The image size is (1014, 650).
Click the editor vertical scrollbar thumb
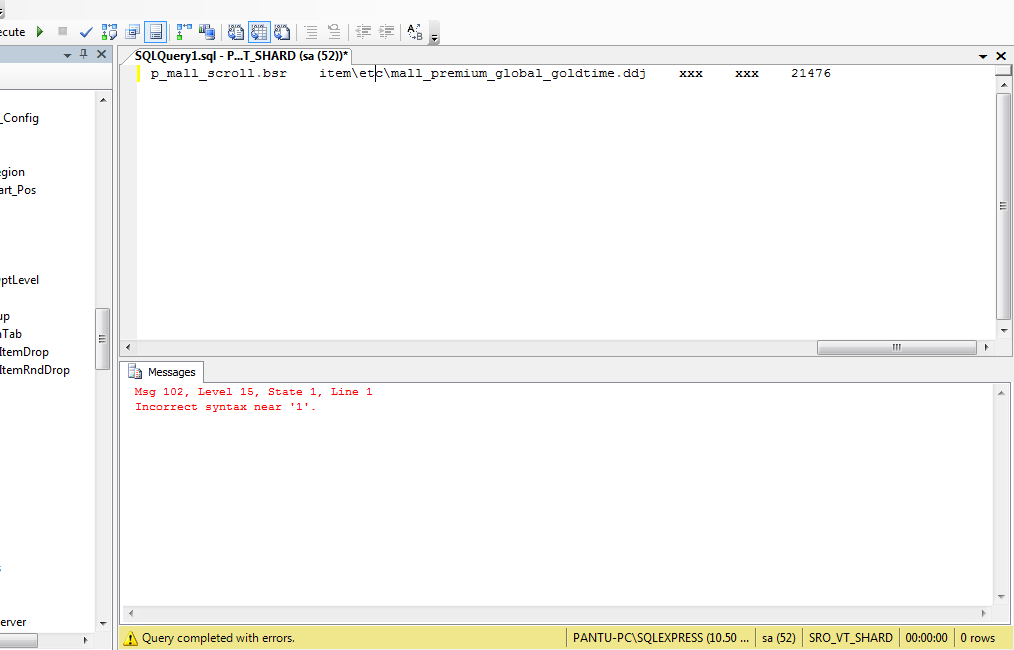coord(1004,206)
